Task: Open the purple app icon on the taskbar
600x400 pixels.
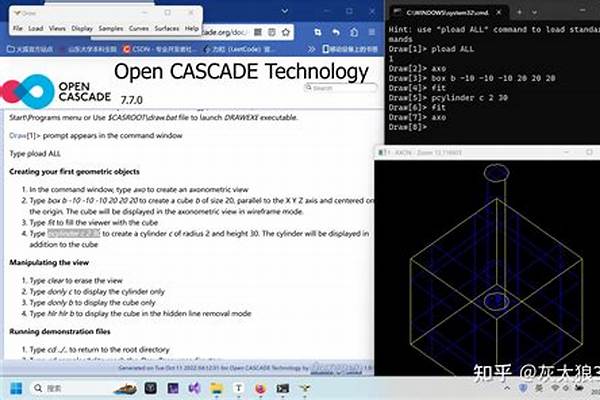Action: (x=173, y=389)
